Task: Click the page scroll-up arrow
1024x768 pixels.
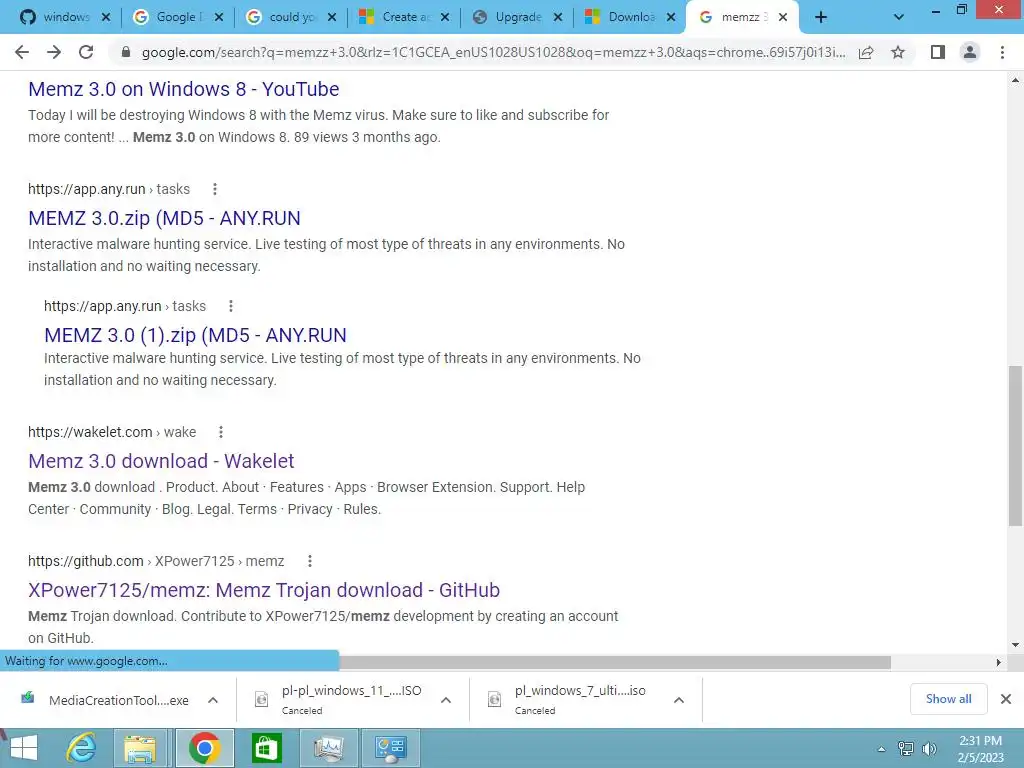Action: pyautogui.click(x=1015, y=80)
